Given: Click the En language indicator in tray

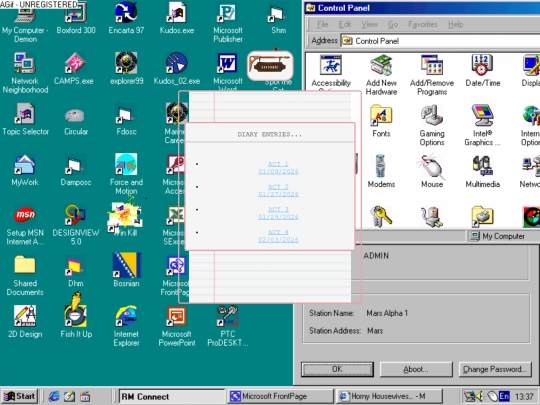Looking at the screenshot, I should (x=504, y=396).
